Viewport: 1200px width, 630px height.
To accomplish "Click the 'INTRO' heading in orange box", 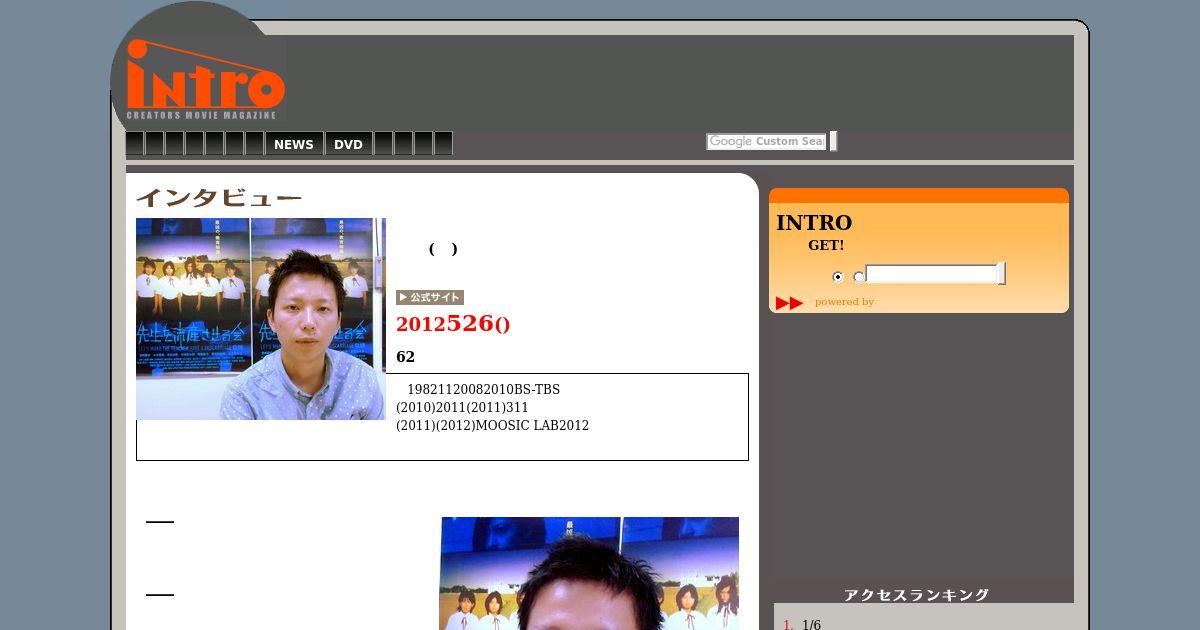I will [x=814, y=223].
